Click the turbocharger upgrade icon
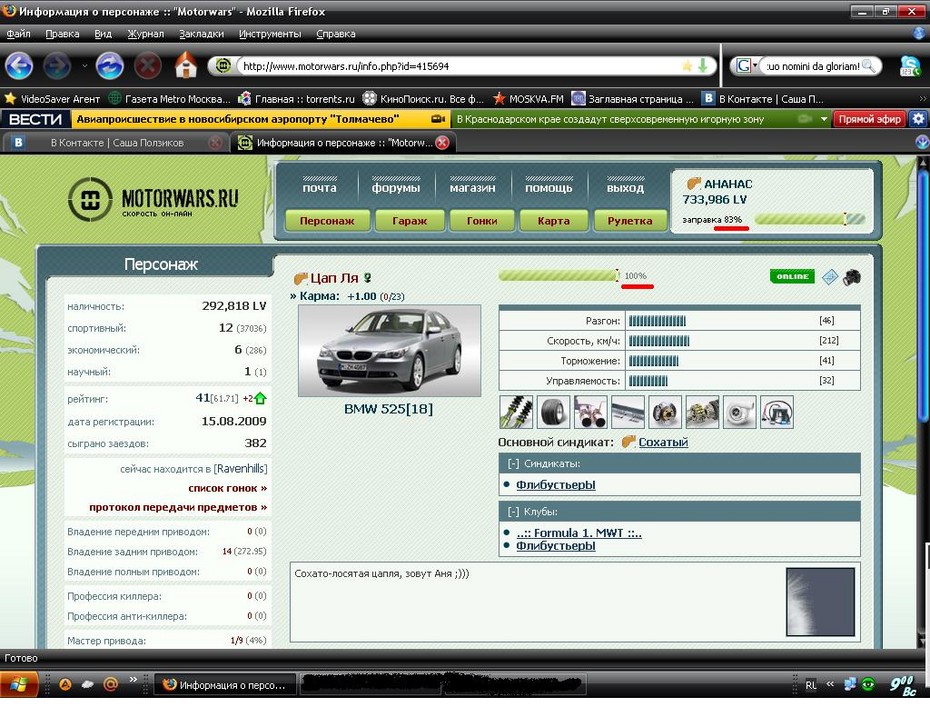Image resolution: width=930 pixels, height=727 pixels. point(740,412)
